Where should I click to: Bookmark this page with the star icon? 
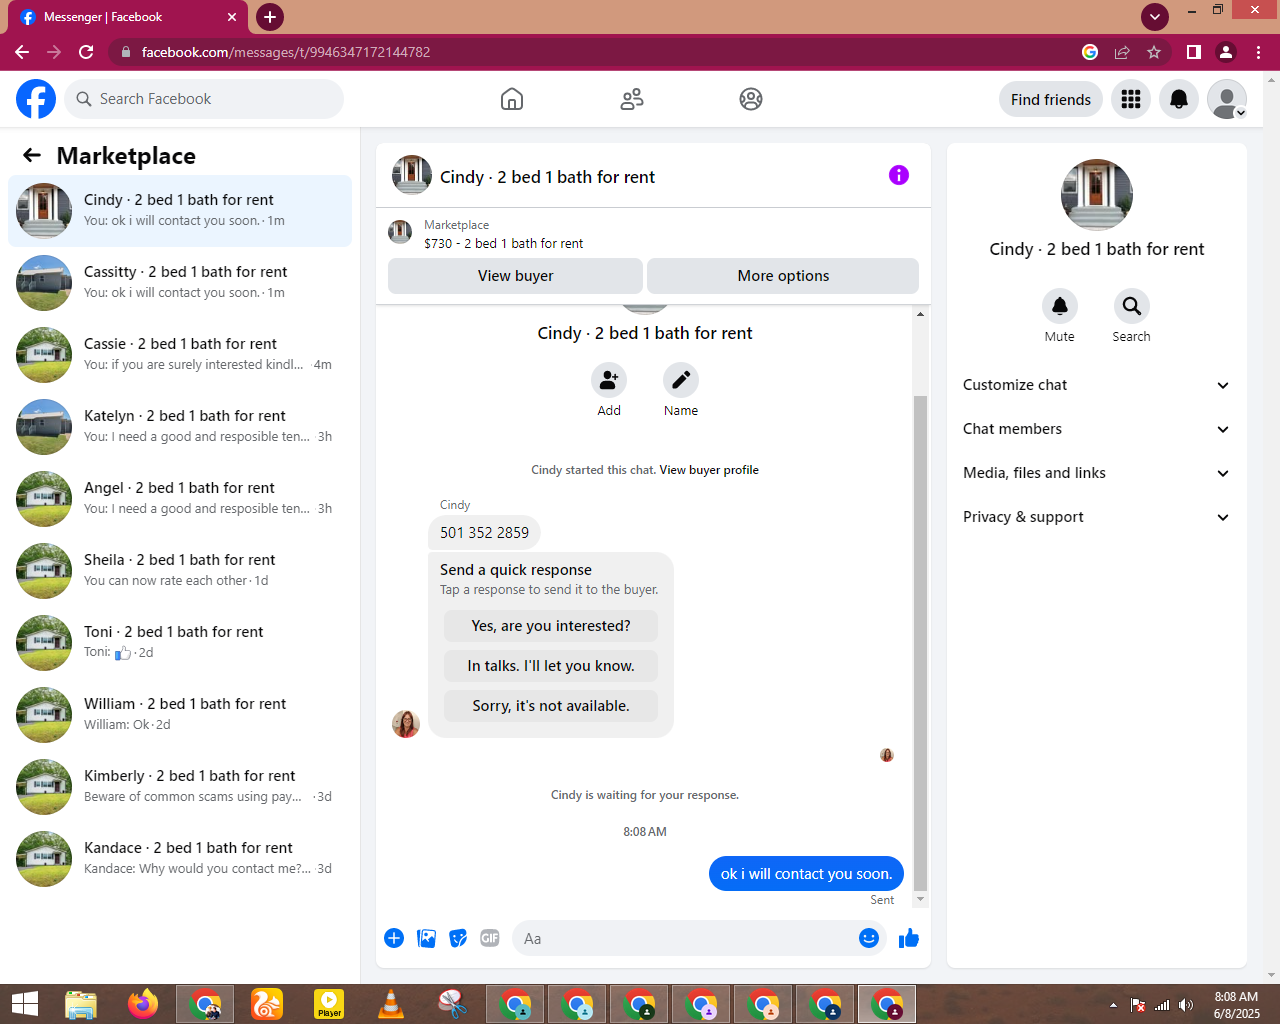[x=1154, y=52]
